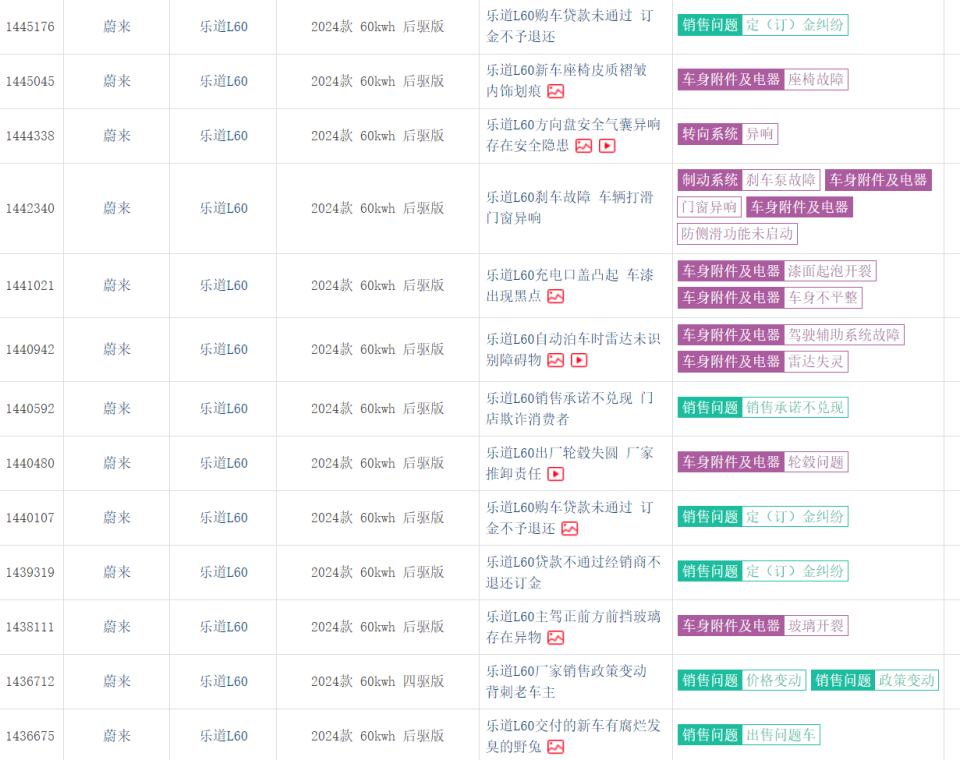Image resolution: width=960 pixels, height=760 pixels.
Task: Select the 防侧滑功能未启动 tag
Action: point(737,234)
